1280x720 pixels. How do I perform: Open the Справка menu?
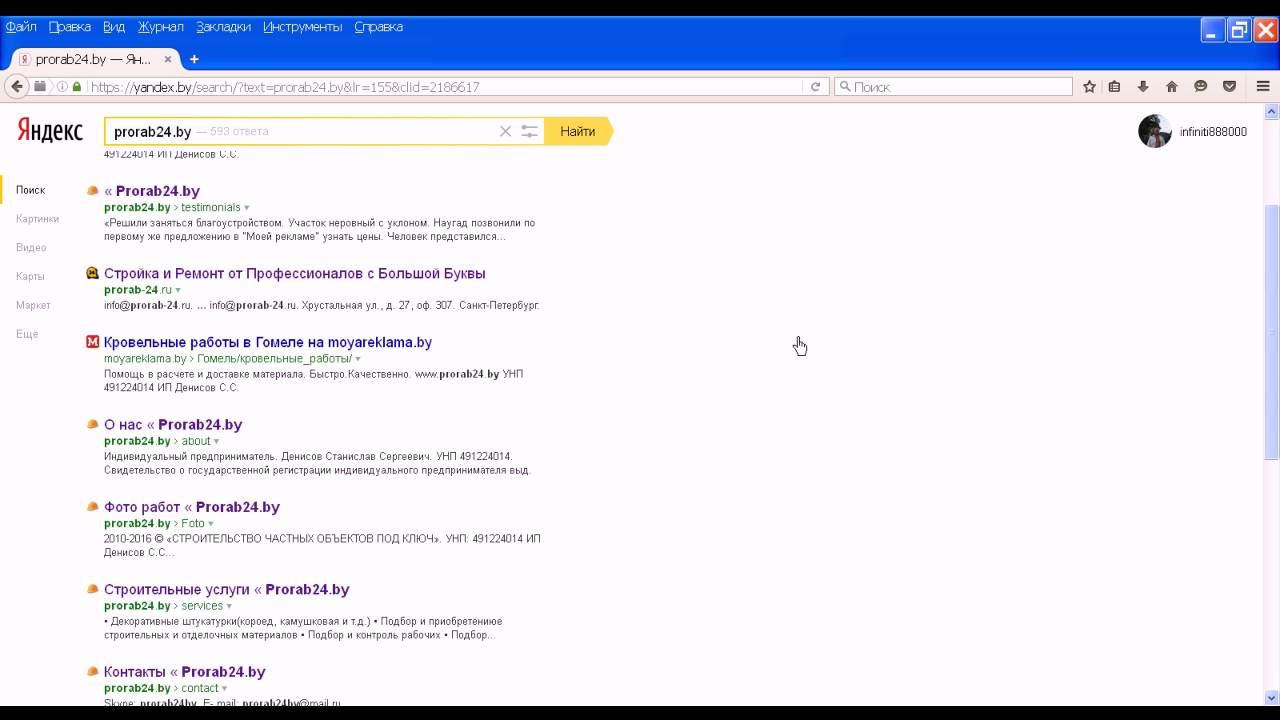[x=379, y=27]
